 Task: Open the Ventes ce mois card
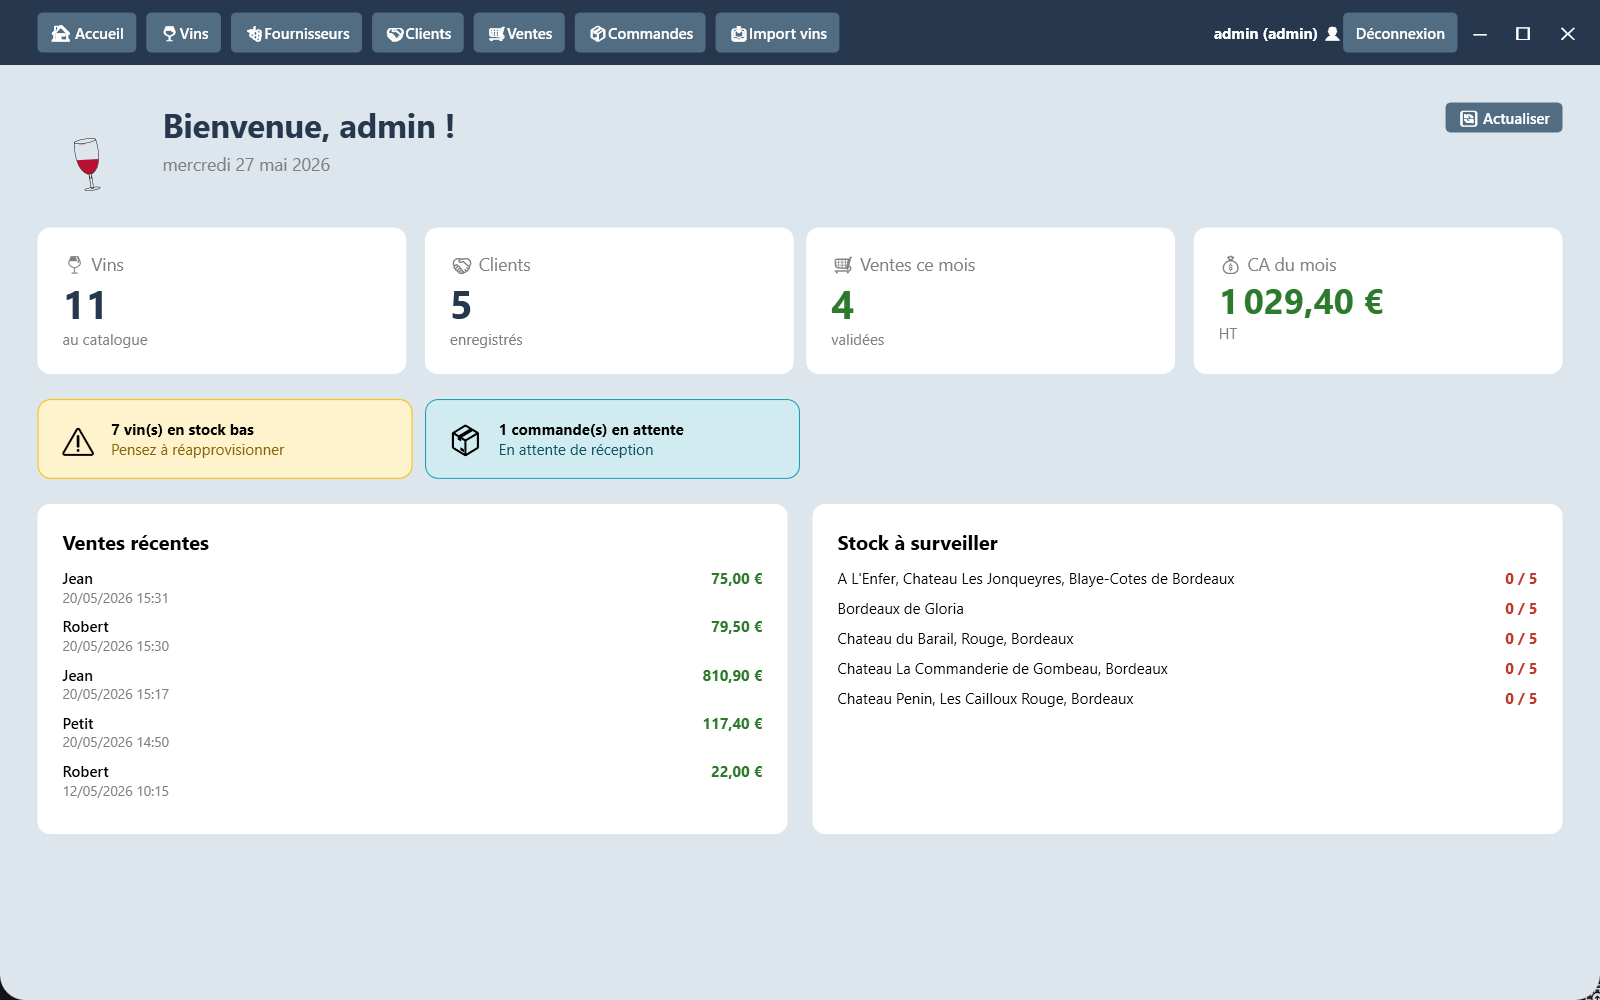coord(990,301)
